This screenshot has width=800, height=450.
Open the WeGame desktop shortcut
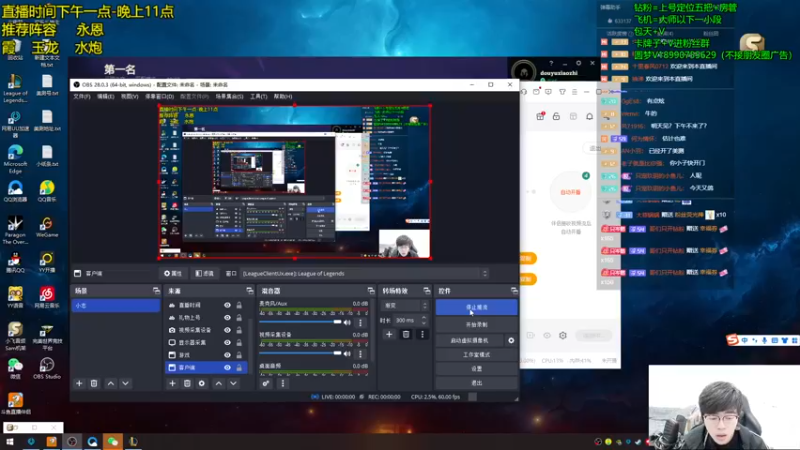coord(46,227)
